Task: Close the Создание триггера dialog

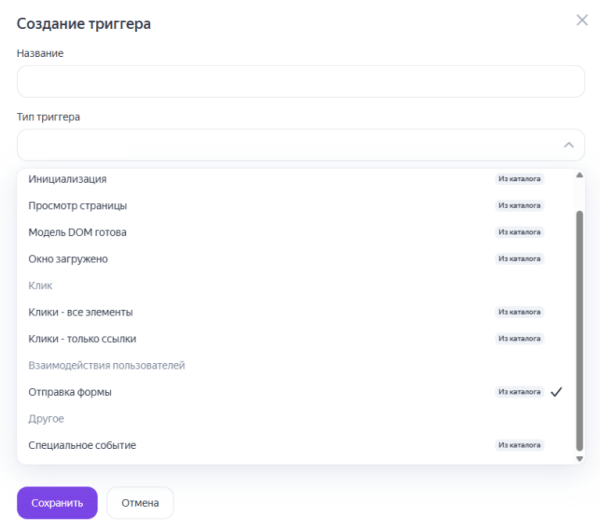Action: pyautogui.click(x=582, y=20)
